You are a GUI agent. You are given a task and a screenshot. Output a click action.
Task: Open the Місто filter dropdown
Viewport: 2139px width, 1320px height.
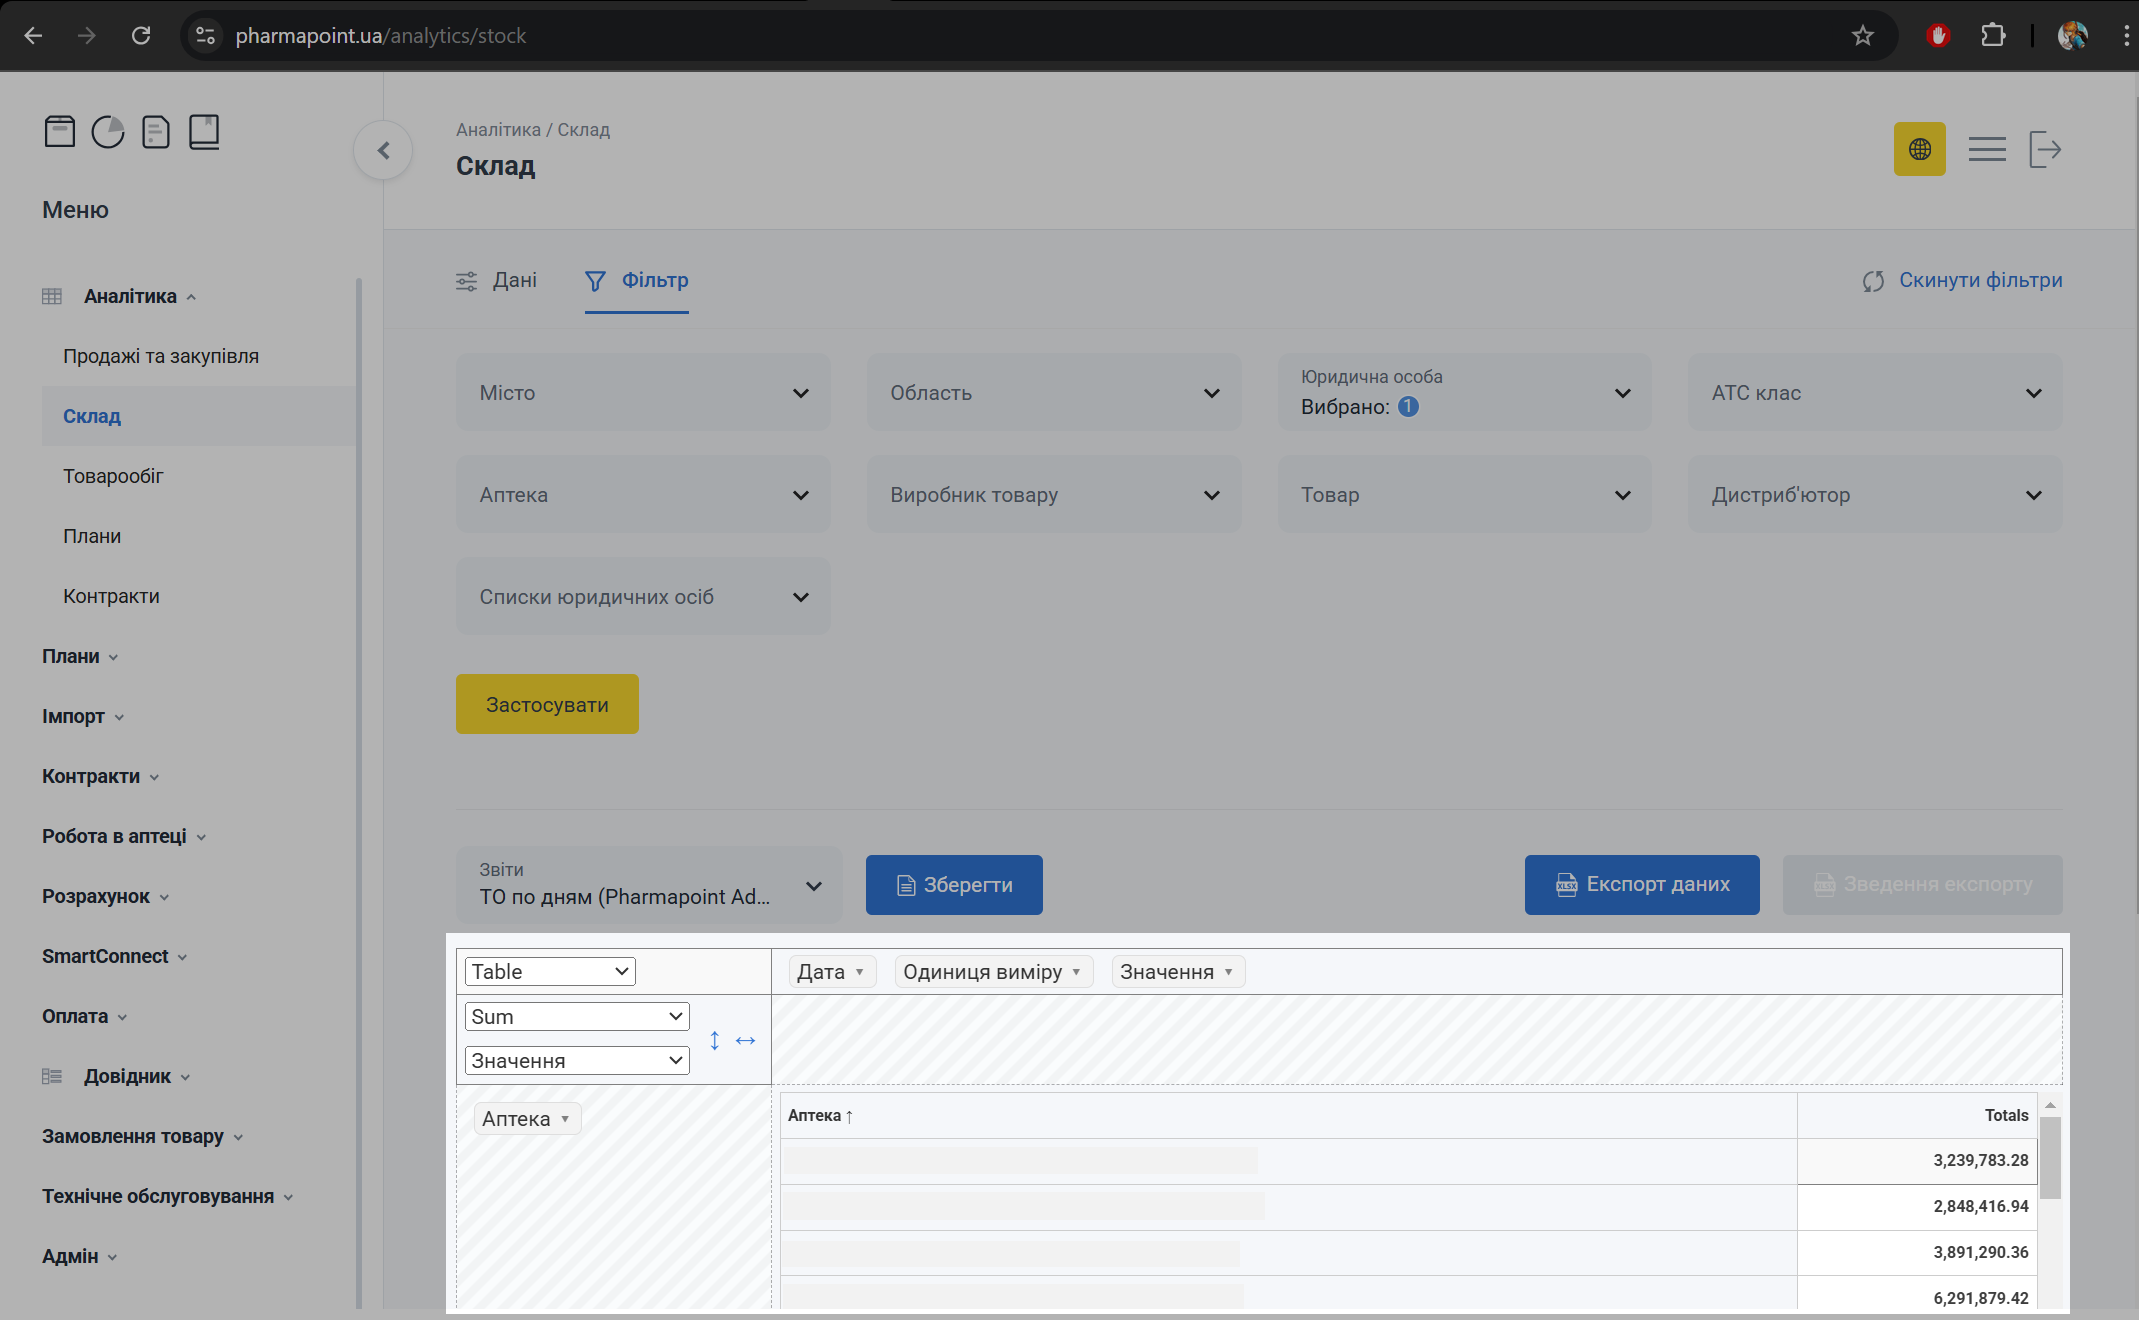pyautogui.click(x=643, y=393)
